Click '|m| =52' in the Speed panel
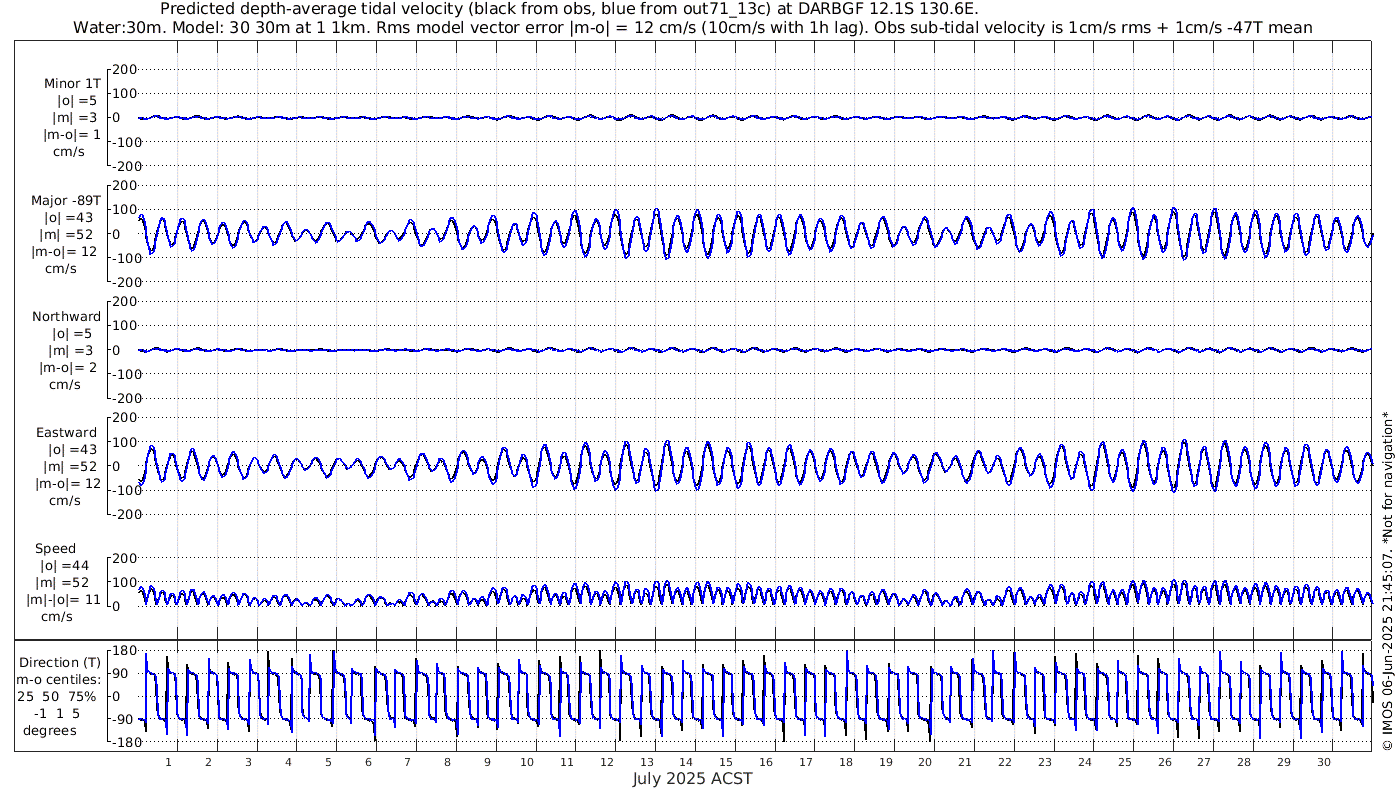This screenshot has width=1400, height=800. (65, 582)
